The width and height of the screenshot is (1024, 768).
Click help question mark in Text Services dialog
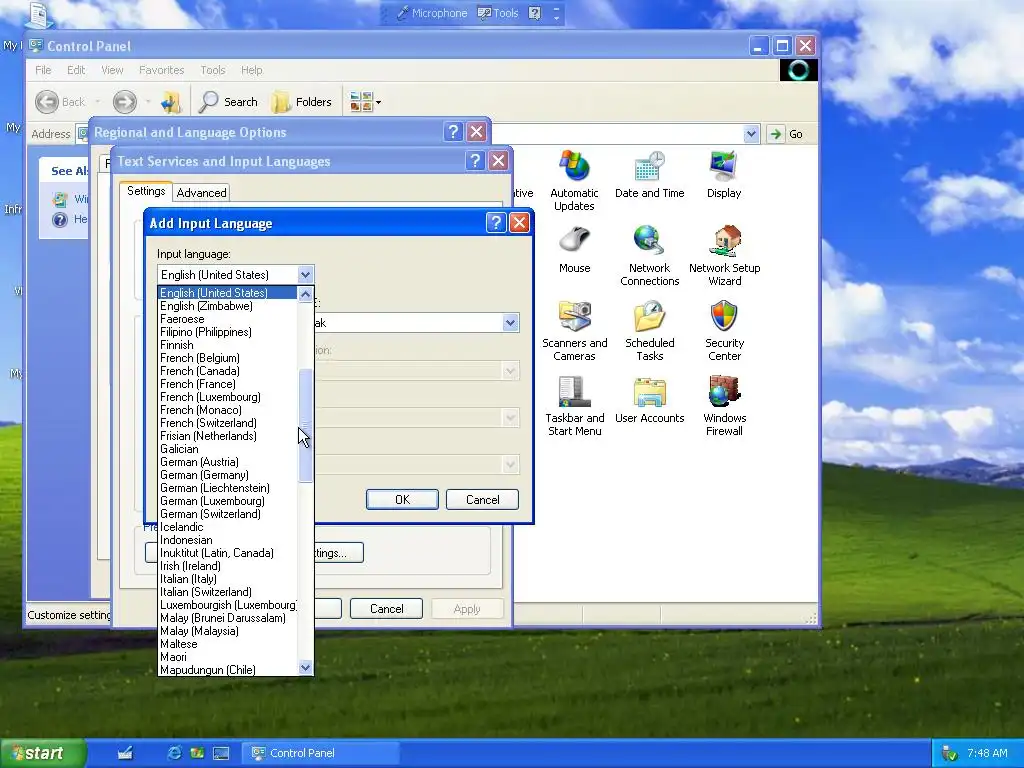[x=475, y=161]
